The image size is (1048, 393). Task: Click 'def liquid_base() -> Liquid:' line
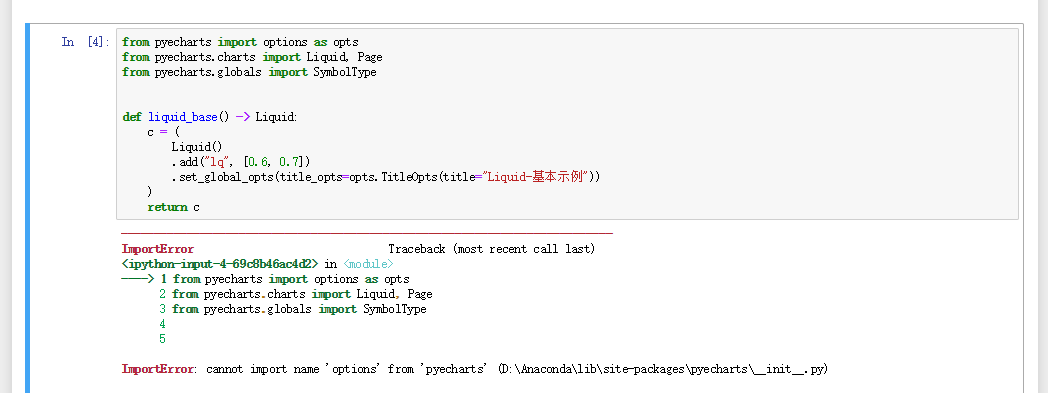[x=210, y=117]
